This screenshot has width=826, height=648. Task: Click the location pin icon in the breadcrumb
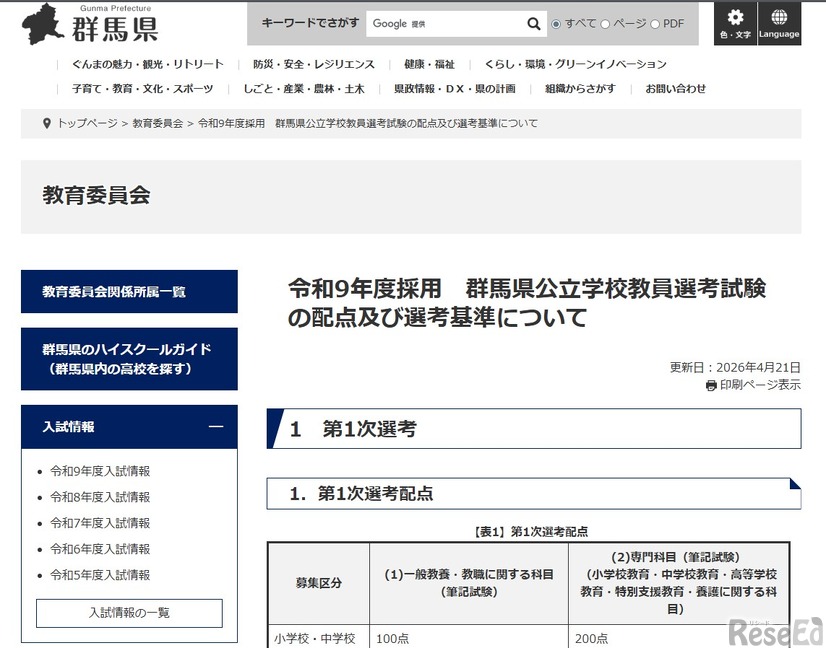[x=47, y=123]
